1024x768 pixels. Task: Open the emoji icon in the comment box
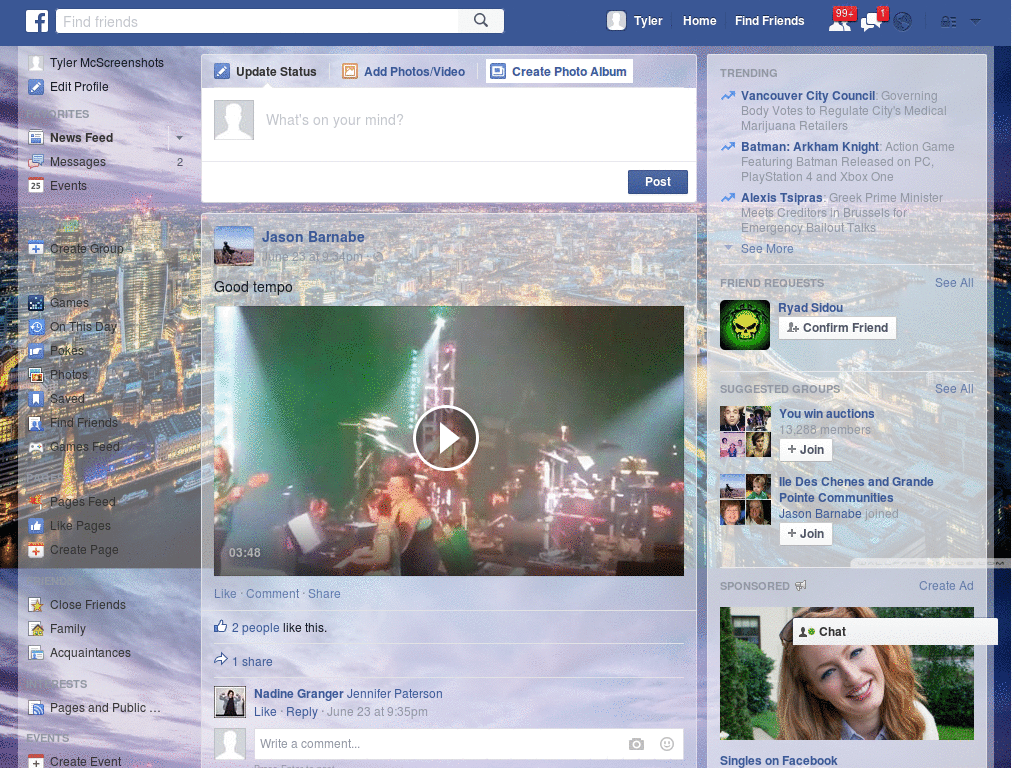pyautogui.click(x=666, y=744)
